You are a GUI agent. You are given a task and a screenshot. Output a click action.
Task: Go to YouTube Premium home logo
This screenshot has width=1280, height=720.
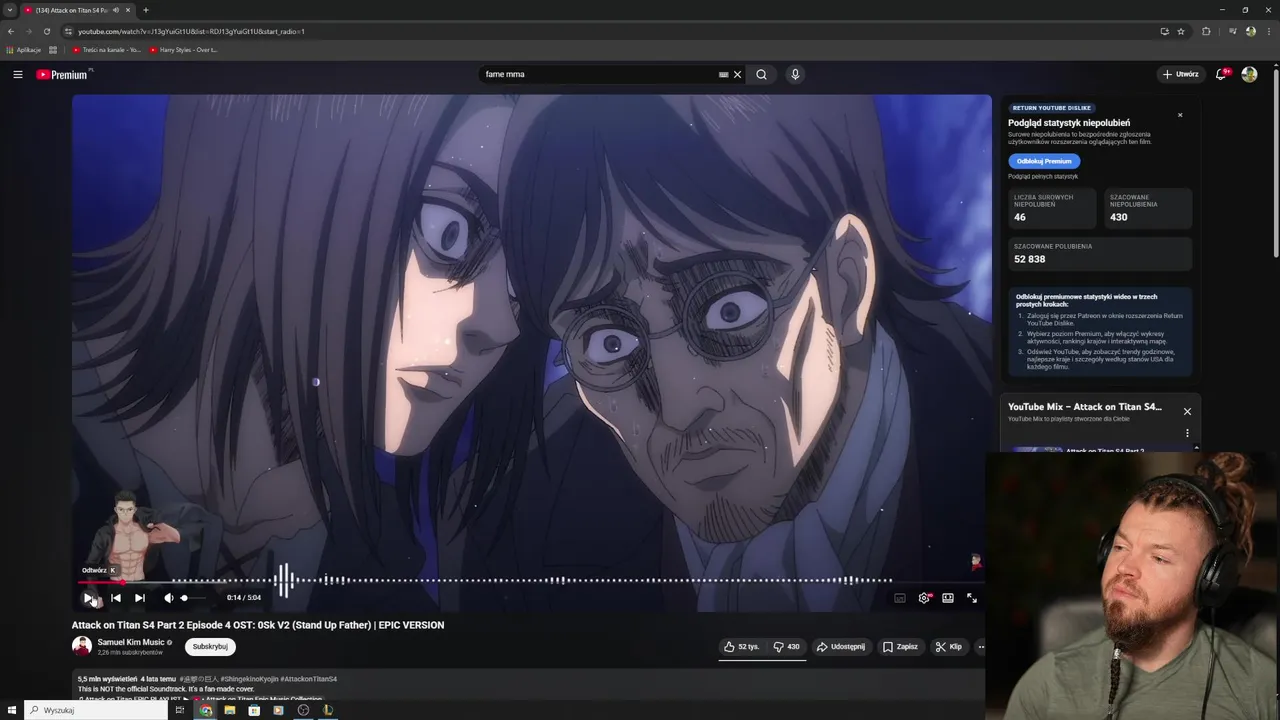click(x=62, y=75)
